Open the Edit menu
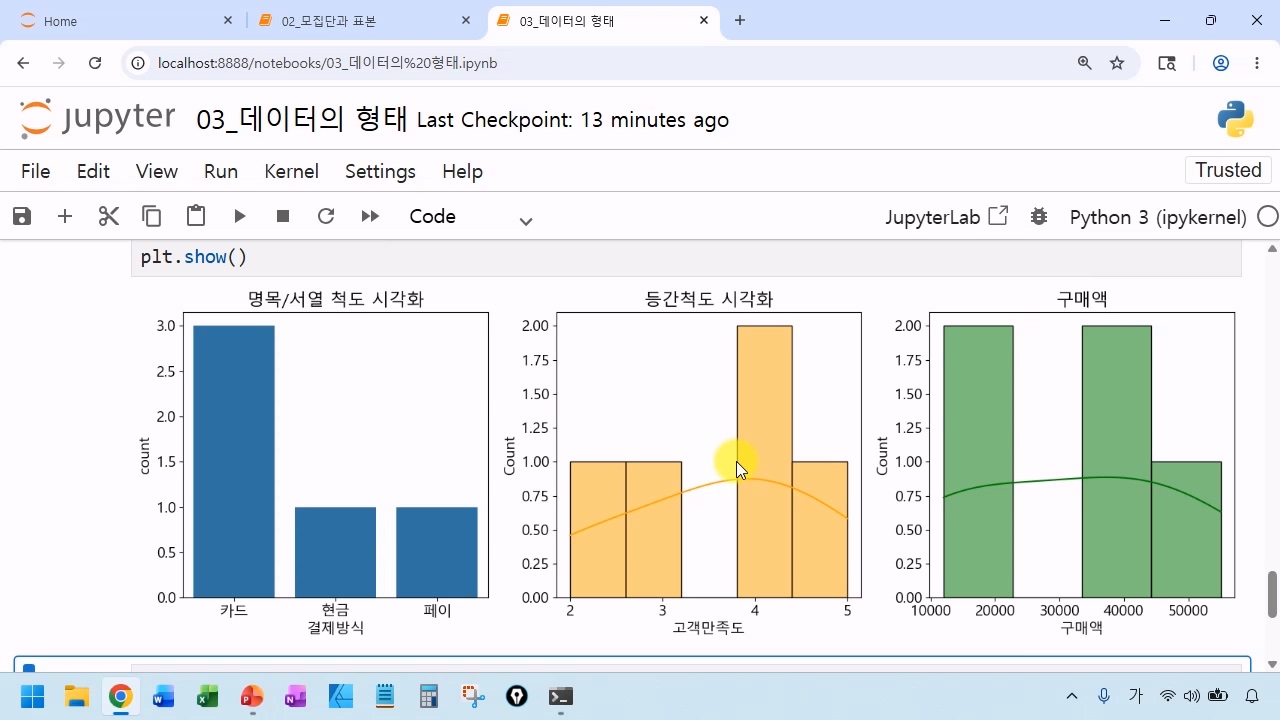 coord(93,171)
